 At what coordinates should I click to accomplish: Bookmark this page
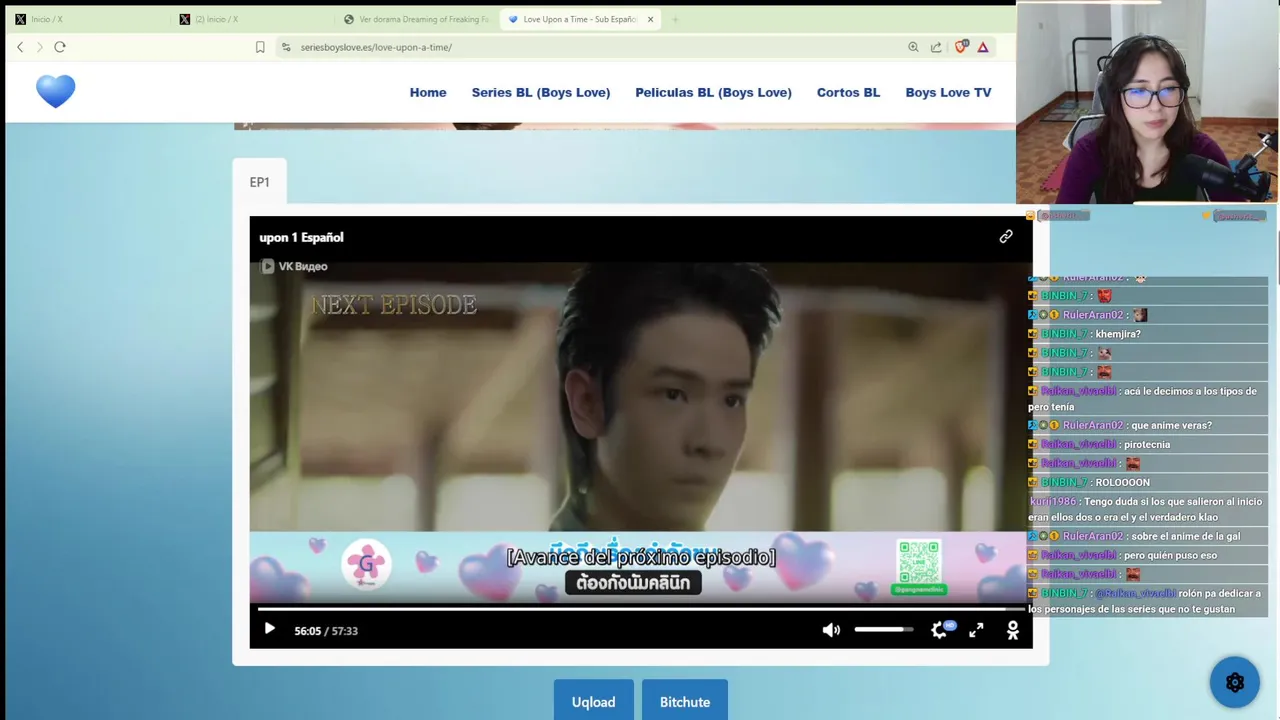tap(260, 47)
